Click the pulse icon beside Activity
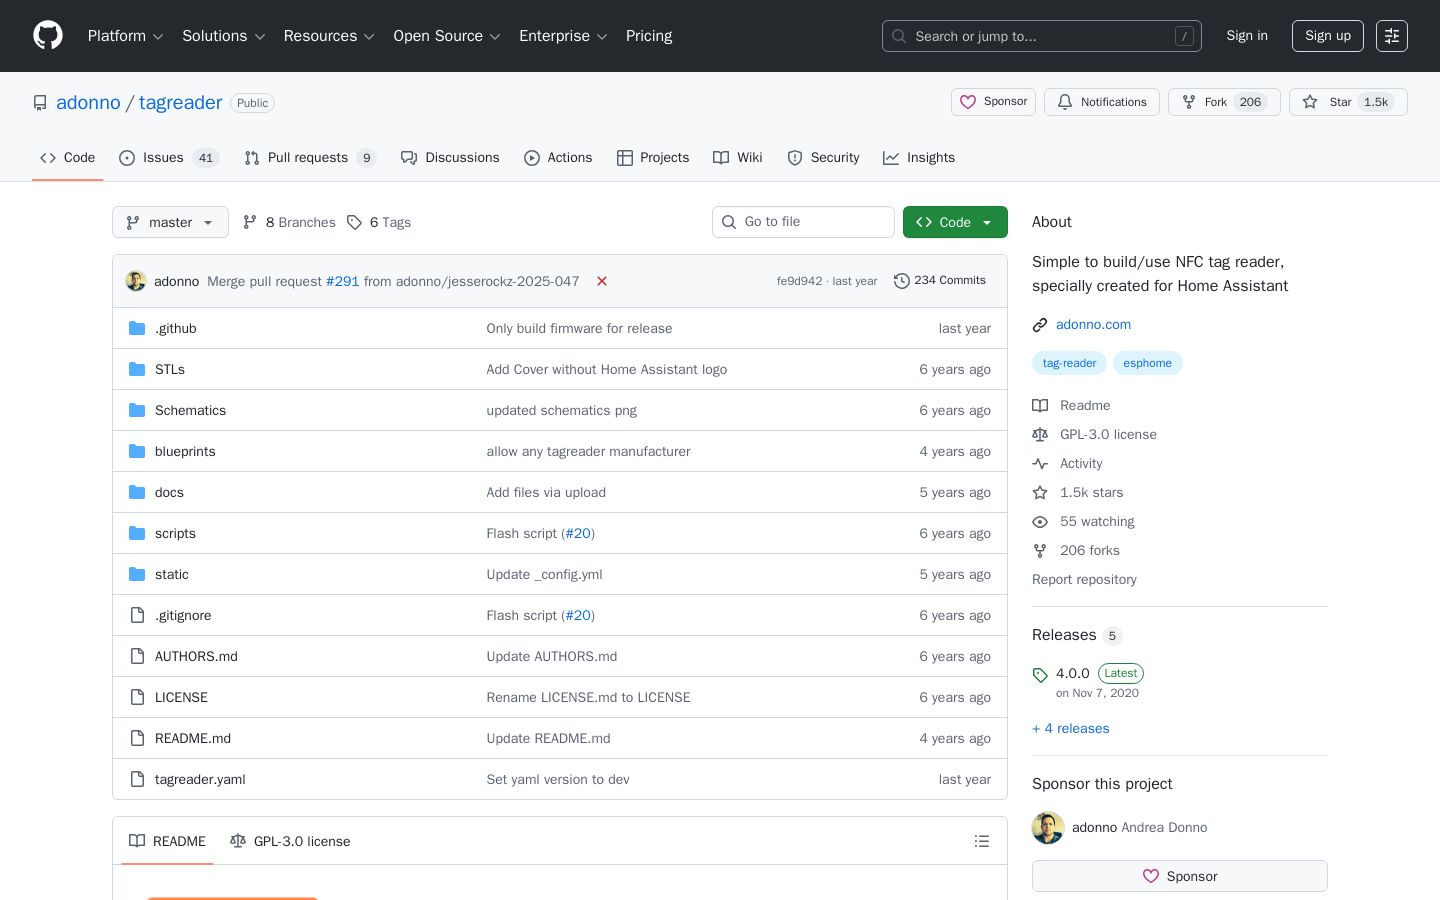1440x900 pixels. [x=1040, y=463]
